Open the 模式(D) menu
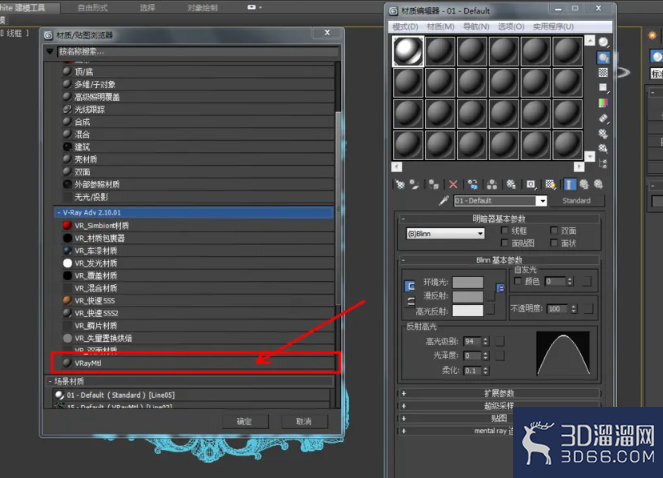Image resolution: width=663 pixels, height=478 pixels. [x=405, y=27]
